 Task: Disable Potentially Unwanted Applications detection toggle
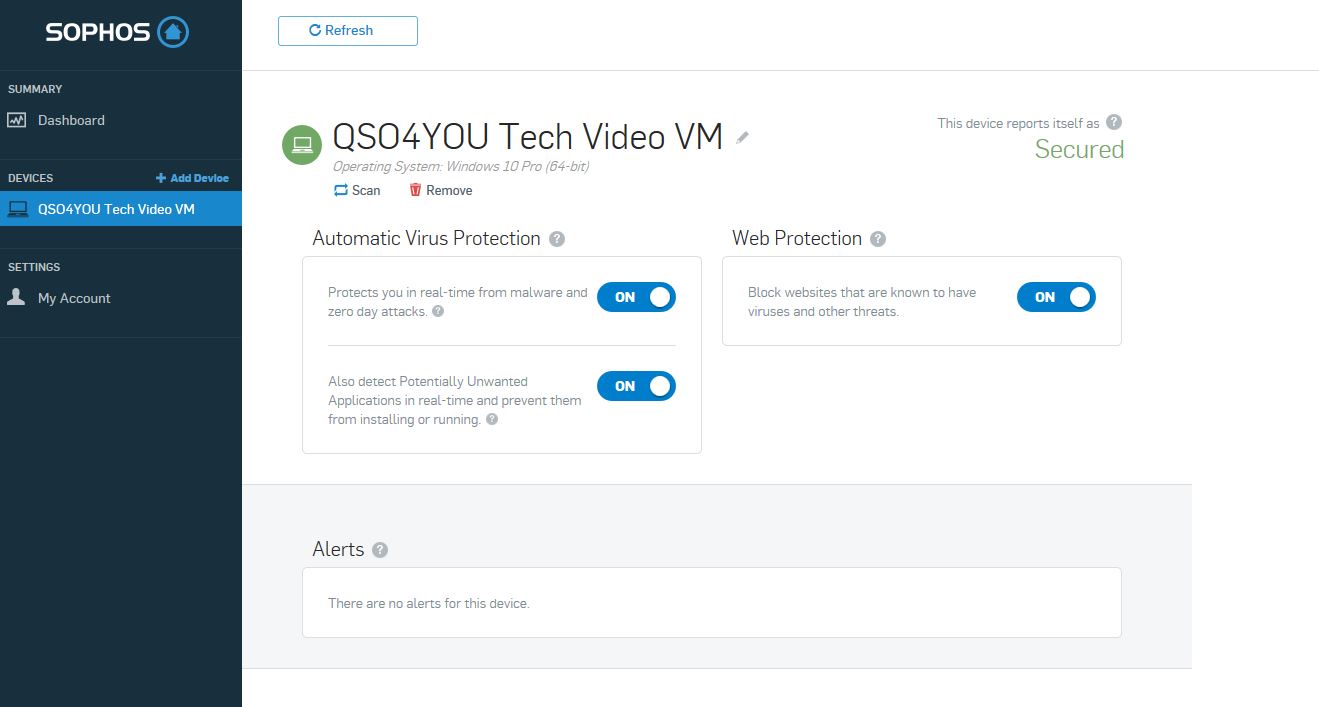coord(636,386)
